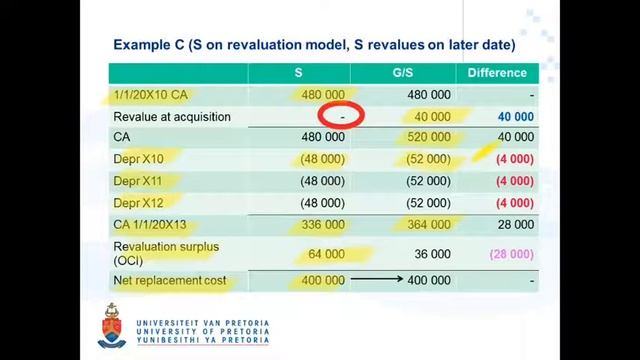The height and width of the screenshot is (360, 640).
Task: Click black Difference 40 000 in the plain CA row
Action: click(x=516, y=137)
